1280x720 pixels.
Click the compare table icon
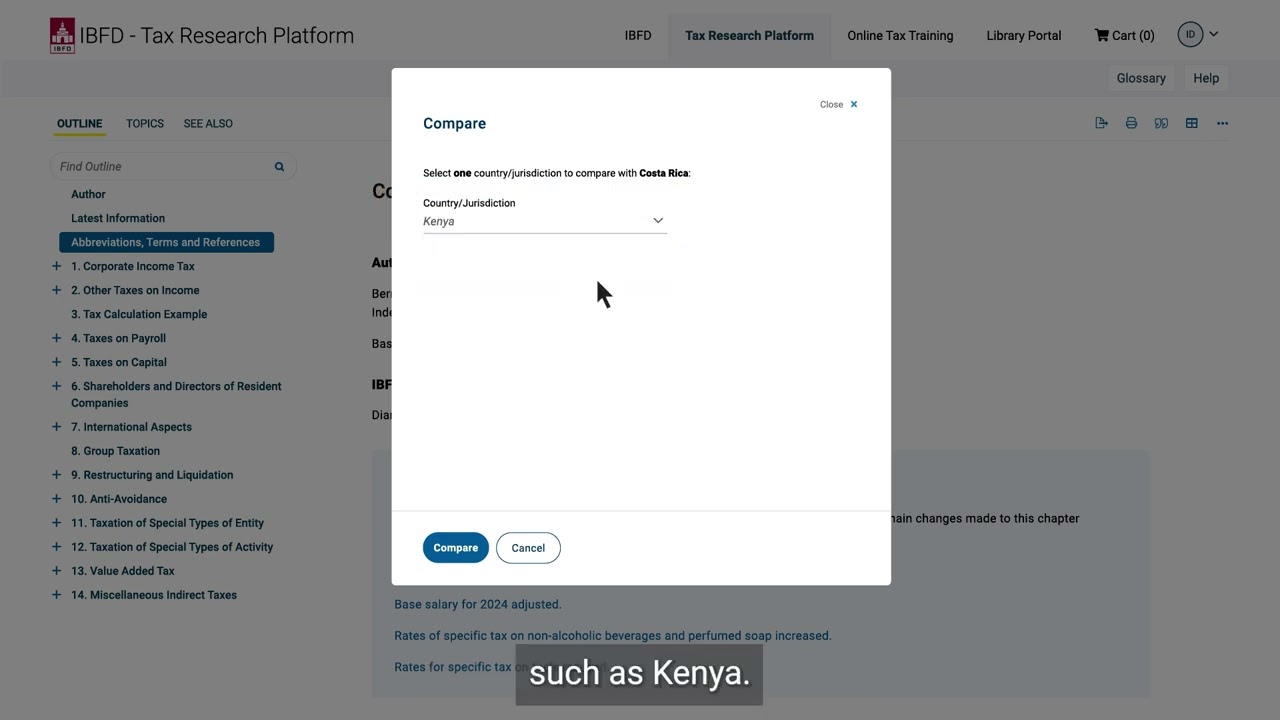[1191, 123]
